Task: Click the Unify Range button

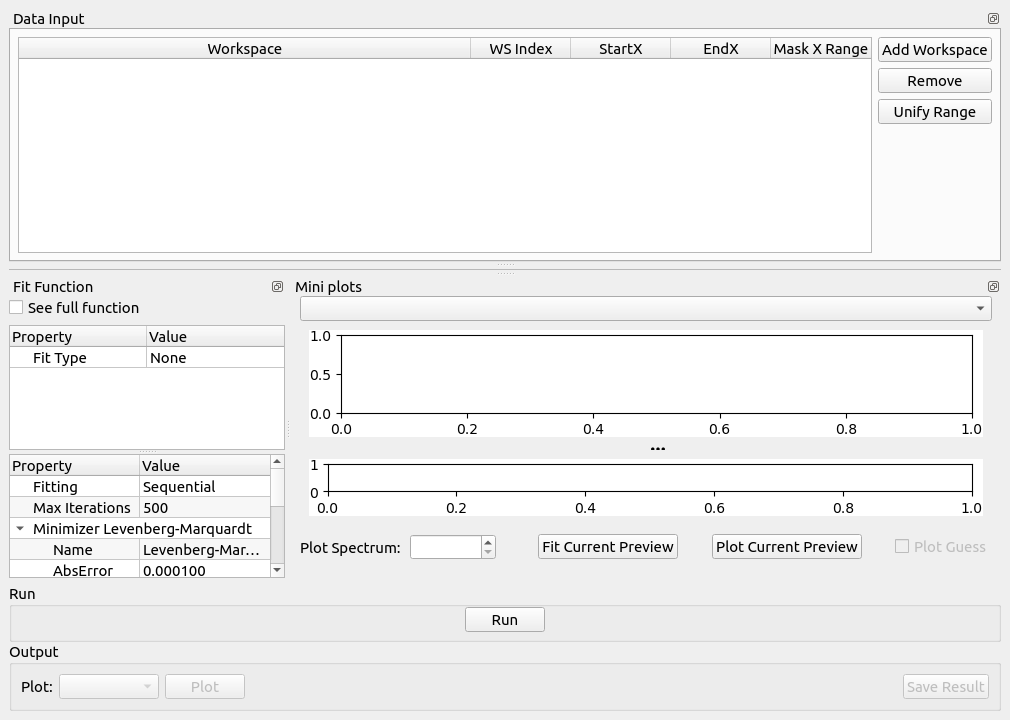Action: point(934,112)
